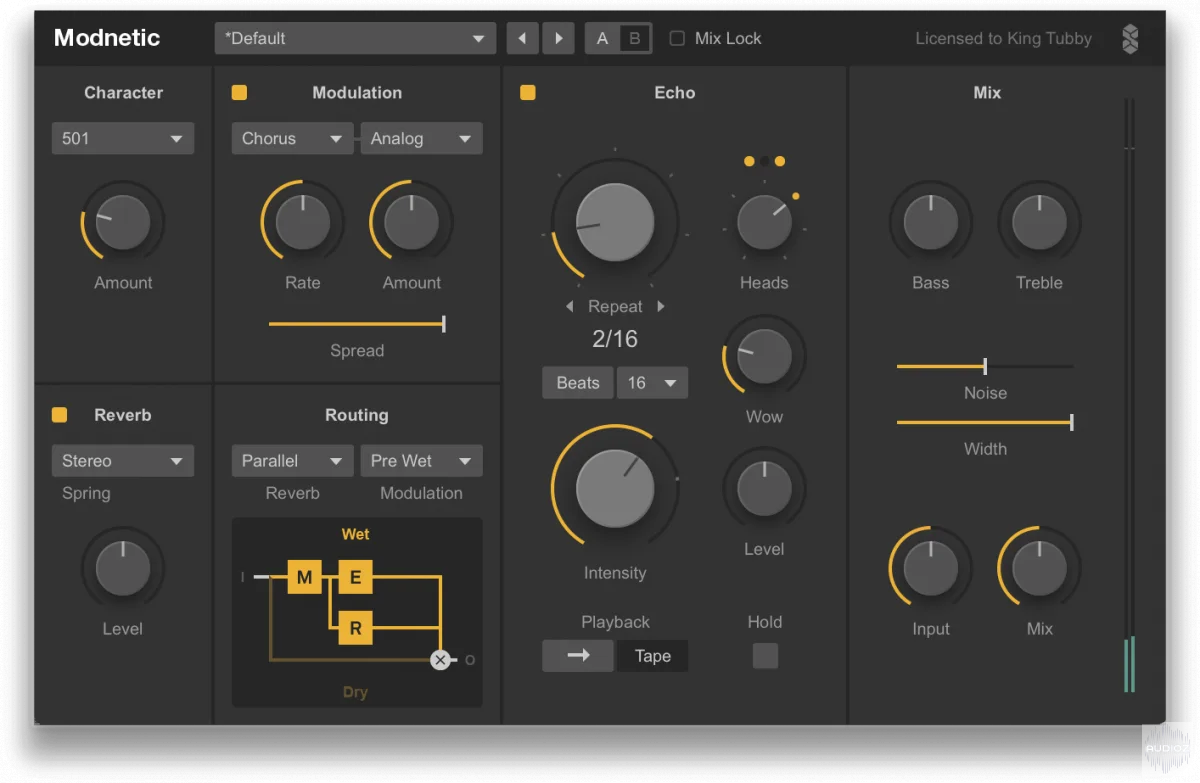This screenshot has height=783, width=1200.
Task: Click the Modulation Amount knob
Action: point(411,222)
